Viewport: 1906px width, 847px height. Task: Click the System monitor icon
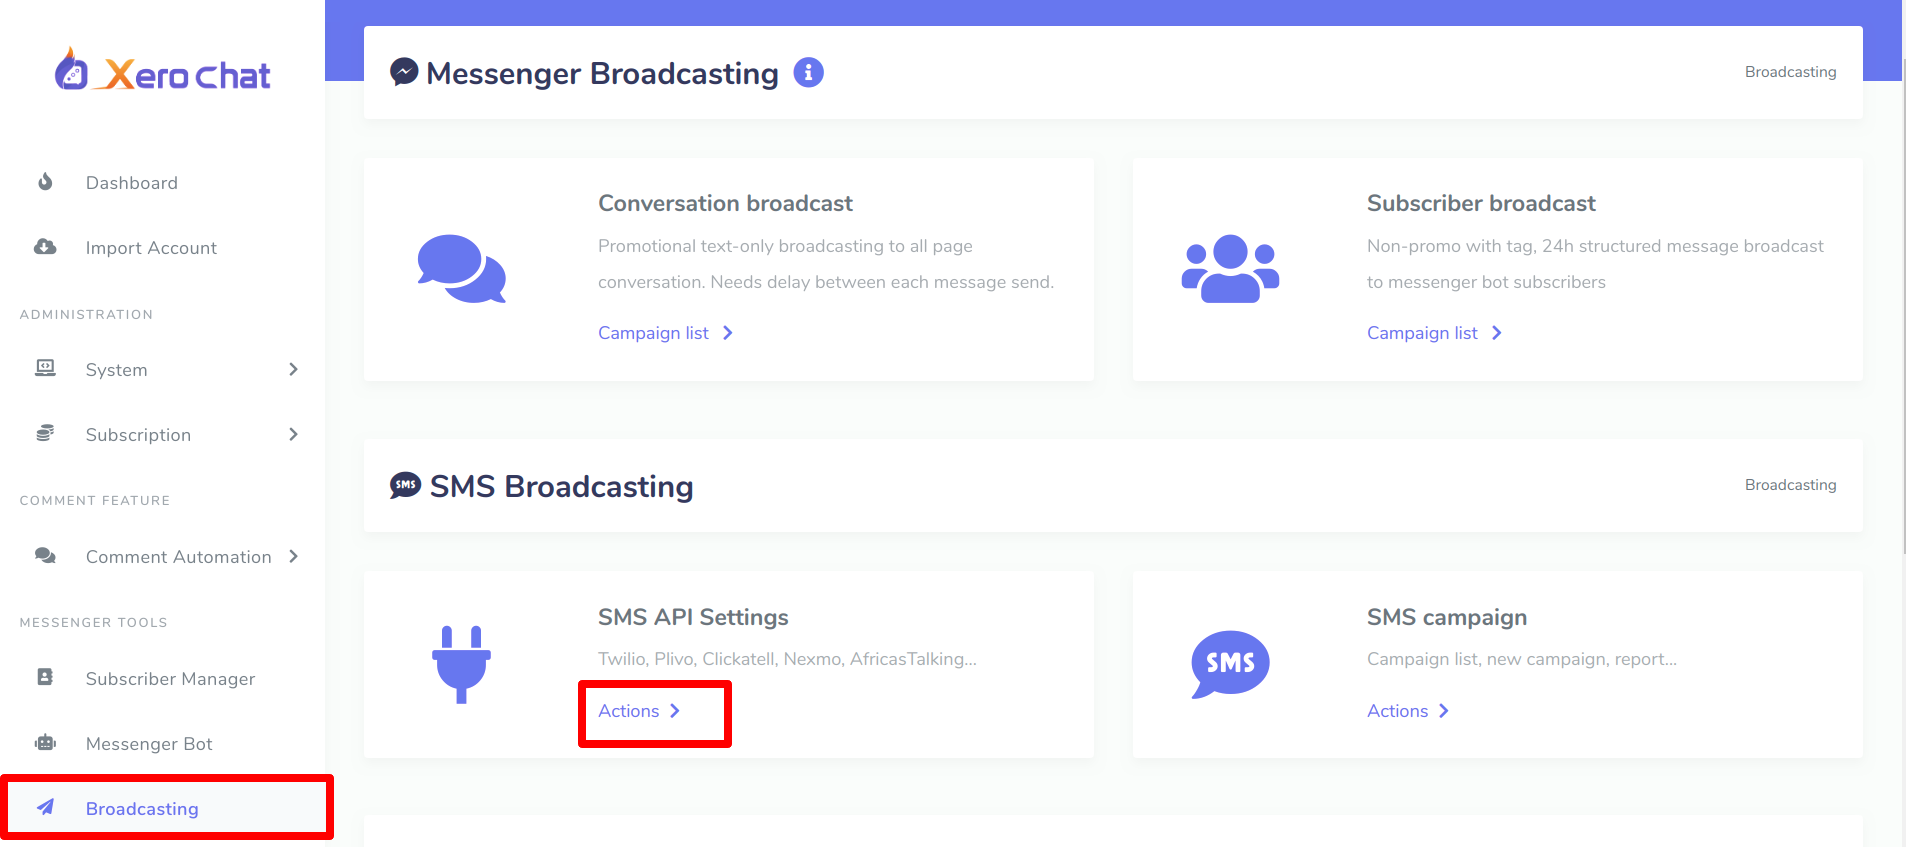point(45,368)
